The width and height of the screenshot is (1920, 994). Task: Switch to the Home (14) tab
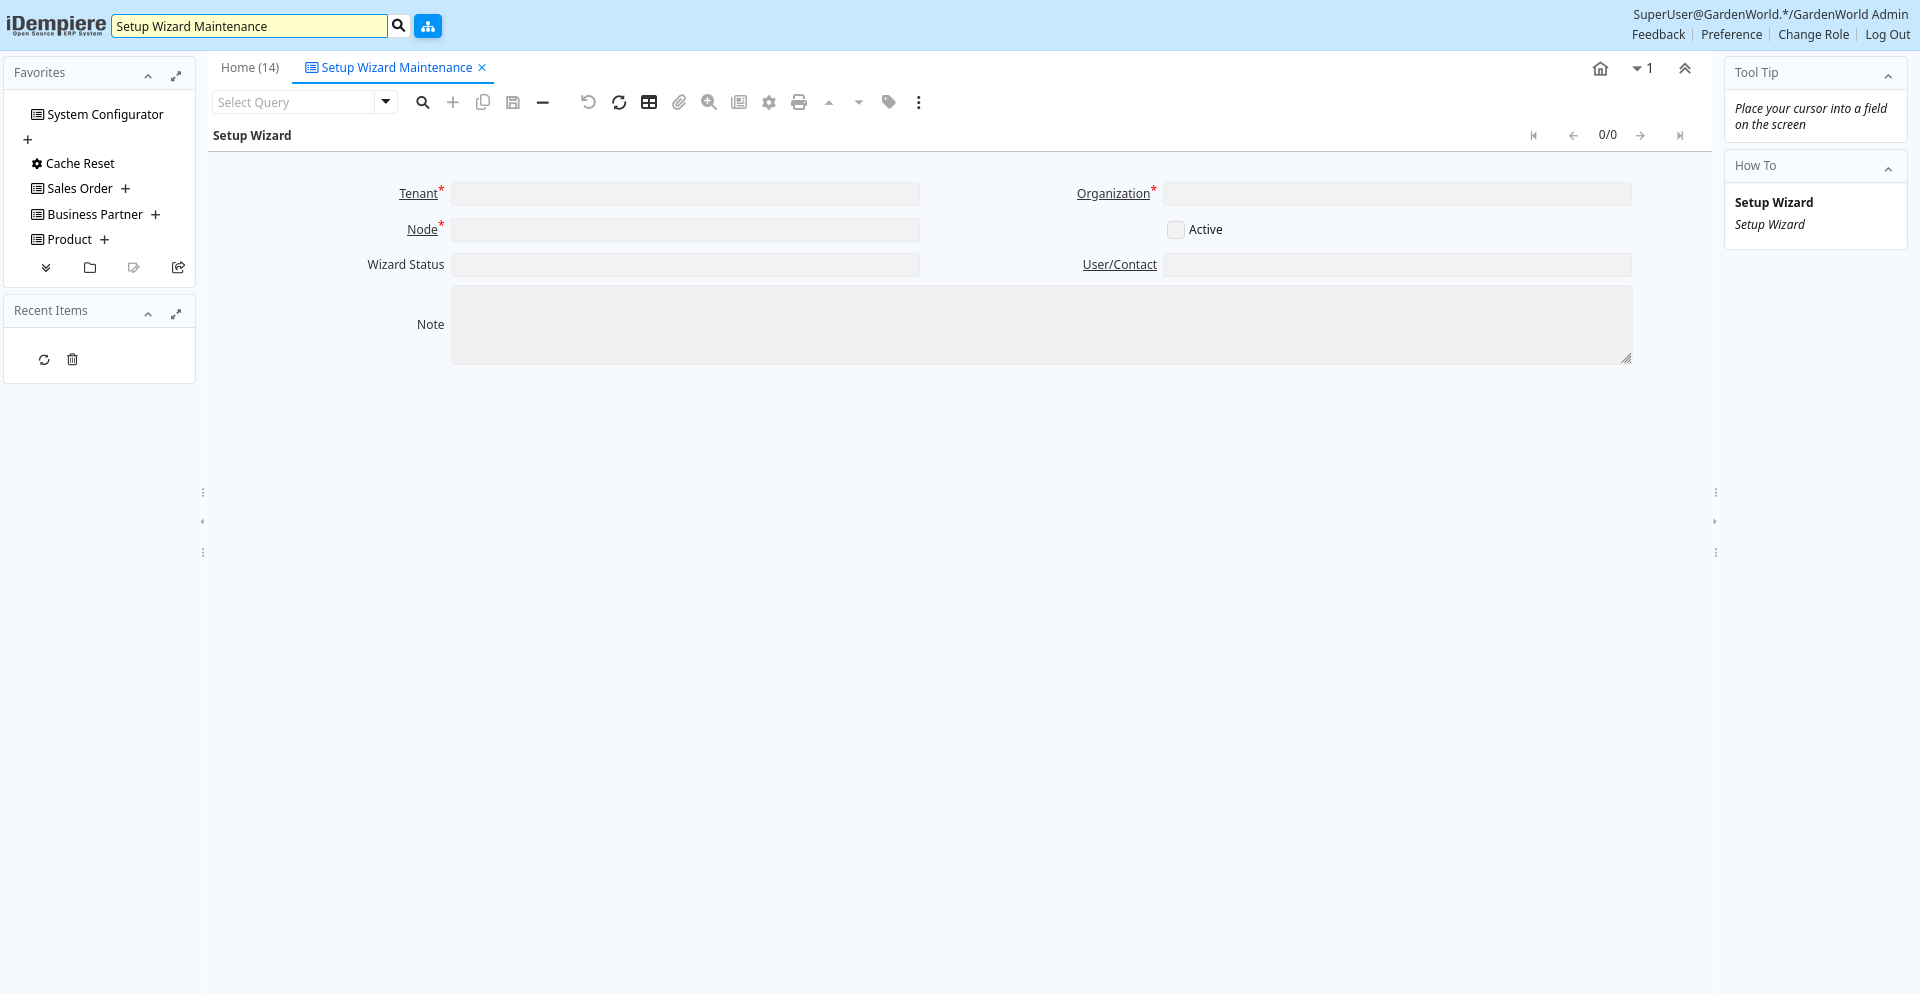[x=250, y=68]
